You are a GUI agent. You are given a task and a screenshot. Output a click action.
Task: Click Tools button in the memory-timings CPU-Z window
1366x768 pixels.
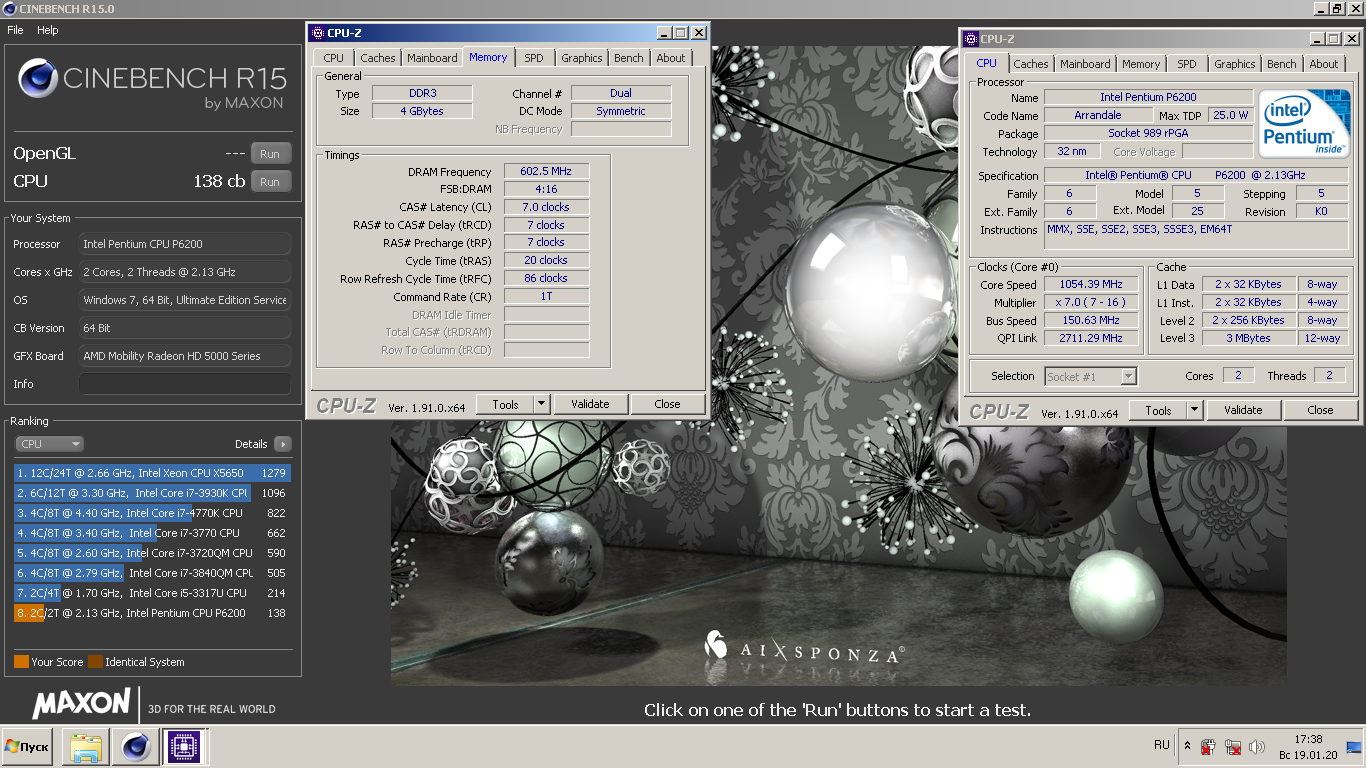pos(505,404)
